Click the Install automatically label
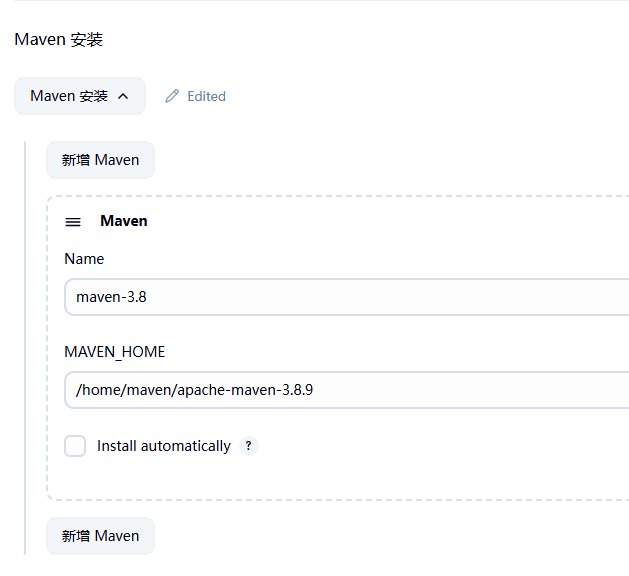Viewport: 629px width, 576px height. click(x=164, y=446)
